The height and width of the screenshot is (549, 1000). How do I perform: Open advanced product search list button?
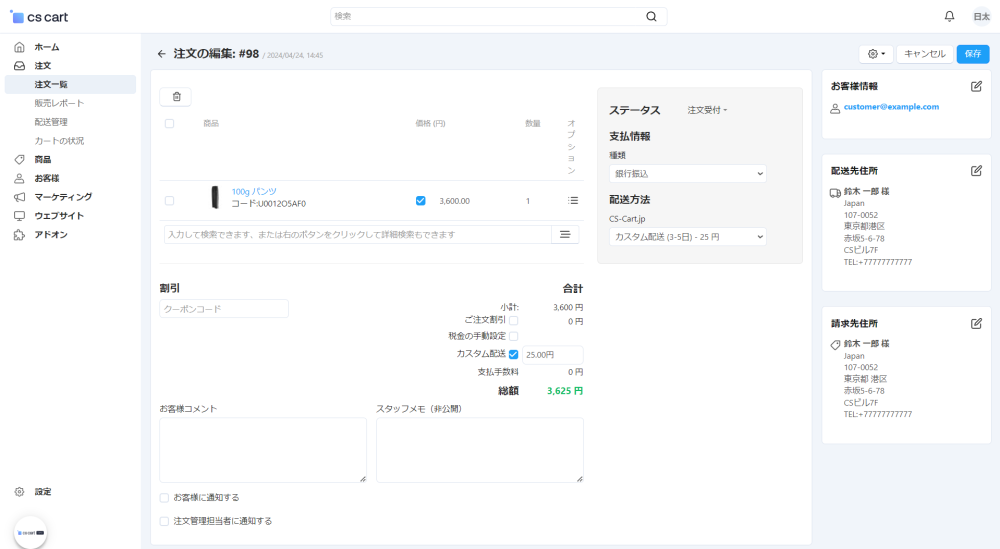(x=565, y=235)
